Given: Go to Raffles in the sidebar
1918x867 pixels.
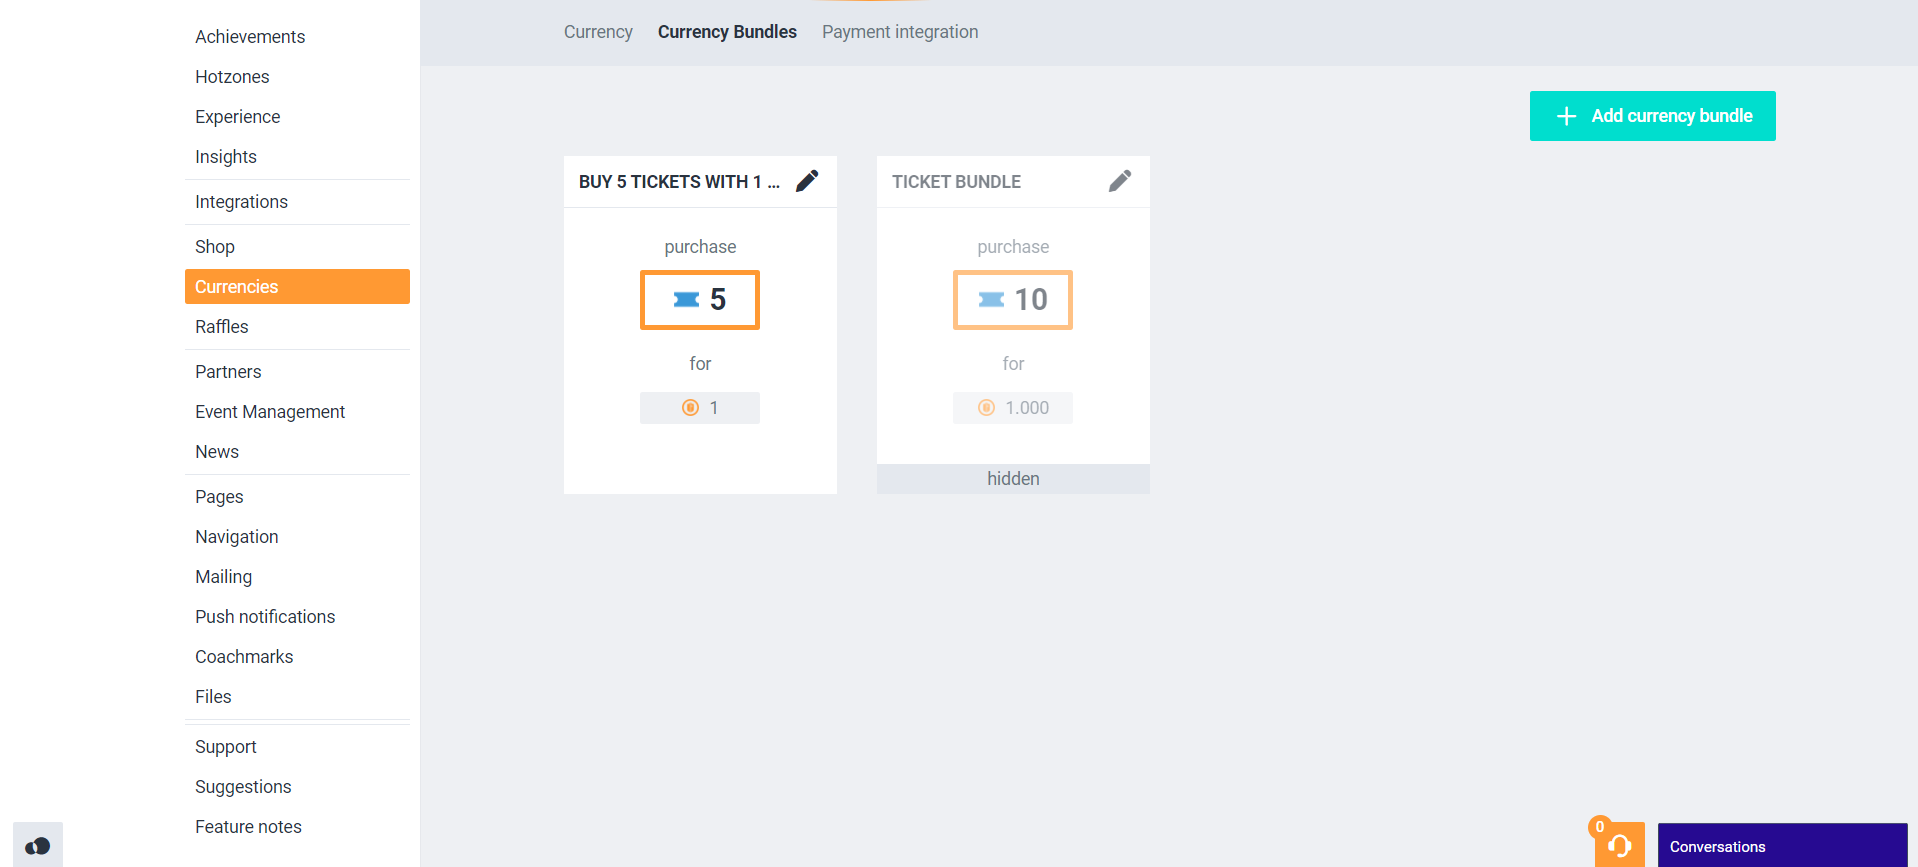Looking at the screenshot, I should 222,327.
